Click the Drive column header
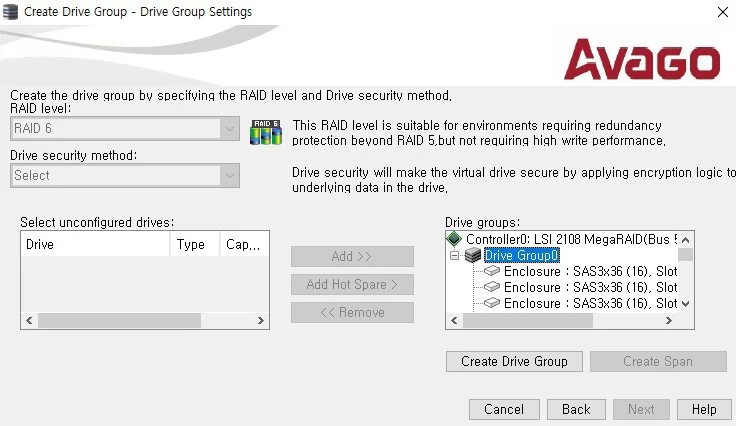Image resolution: width=736 pixels, height=426 pixels. pos(95,244)
